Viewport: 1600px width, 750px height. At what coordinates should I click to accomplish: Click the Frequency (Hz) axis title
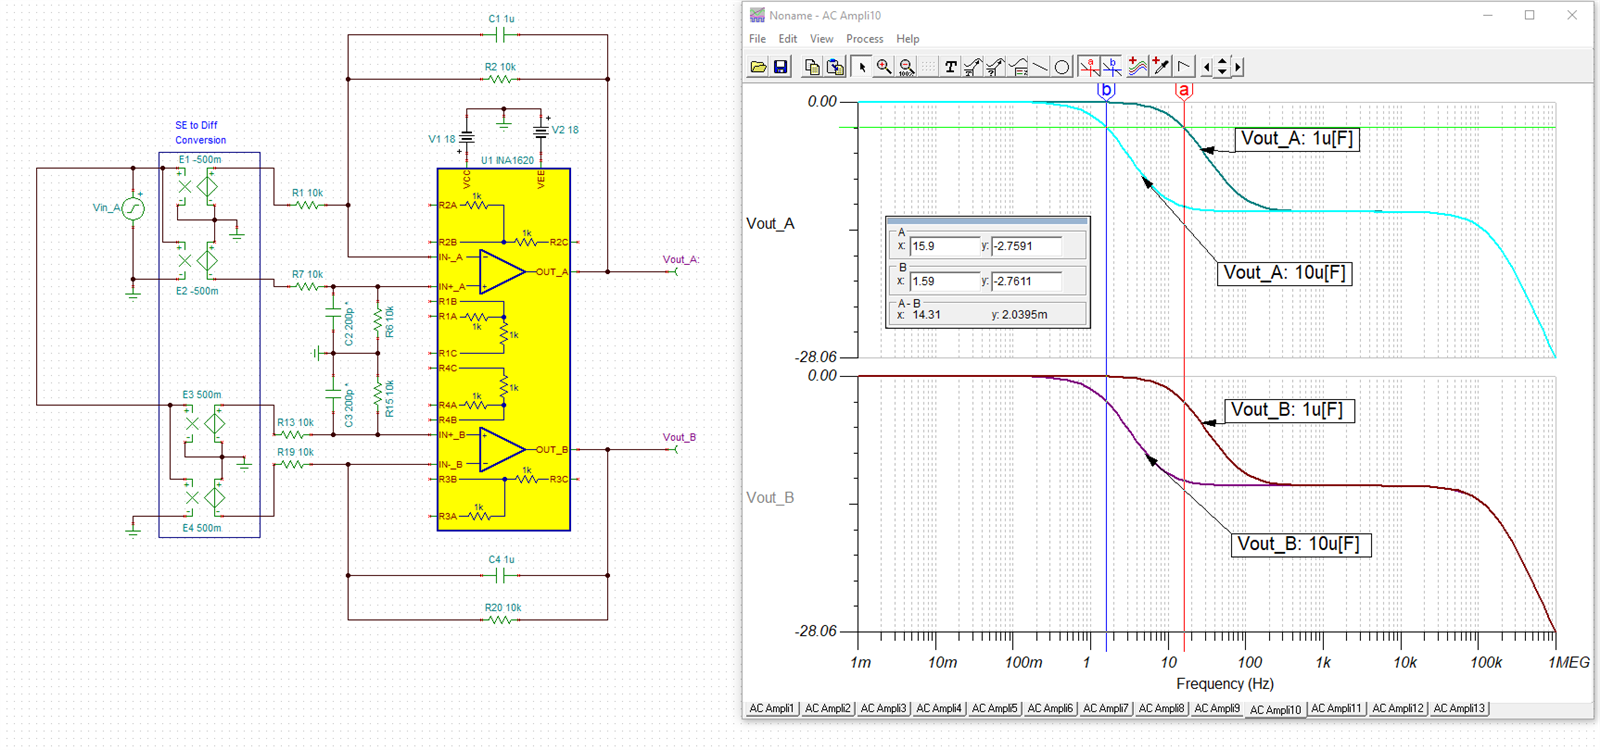1225,684
